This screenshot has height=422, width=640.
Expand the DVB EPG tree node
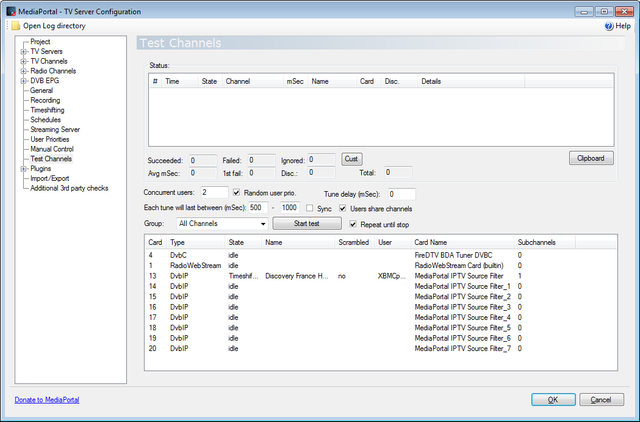pos(23,81)
